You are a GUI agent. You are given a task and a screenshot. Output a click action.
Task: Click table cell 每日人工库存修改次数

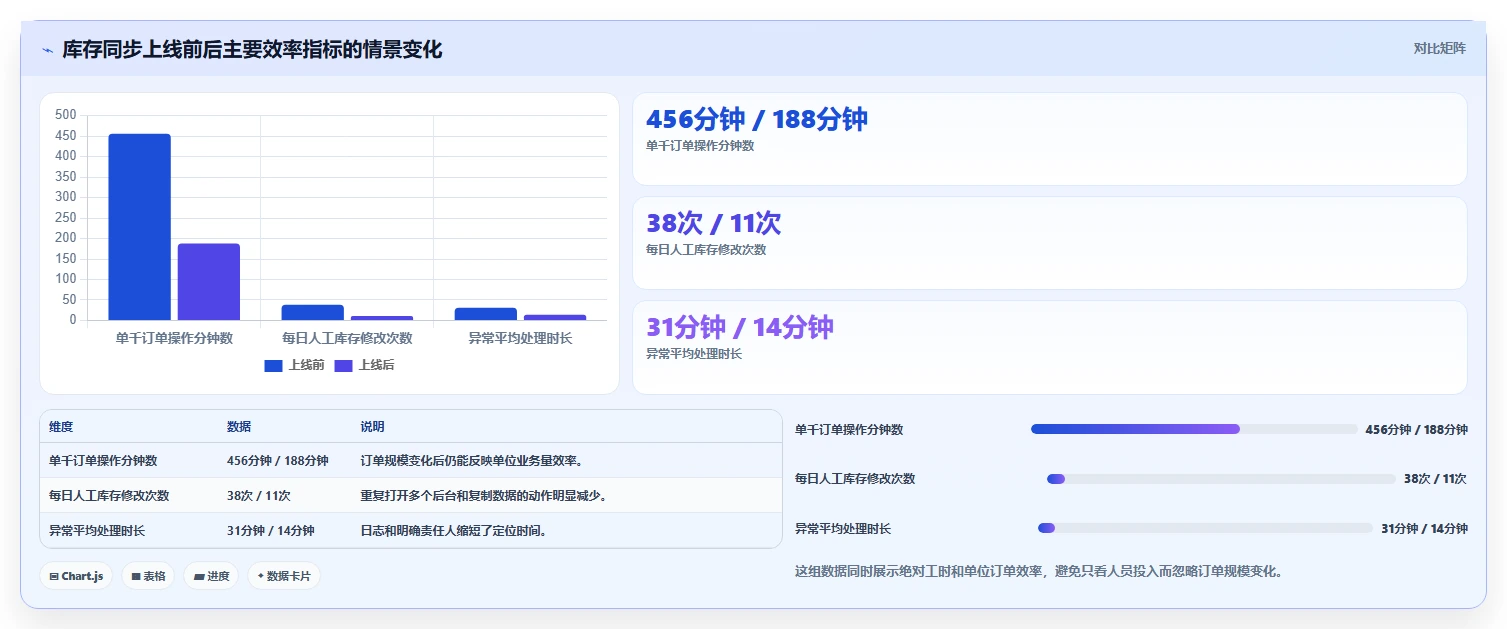(109, 496)
